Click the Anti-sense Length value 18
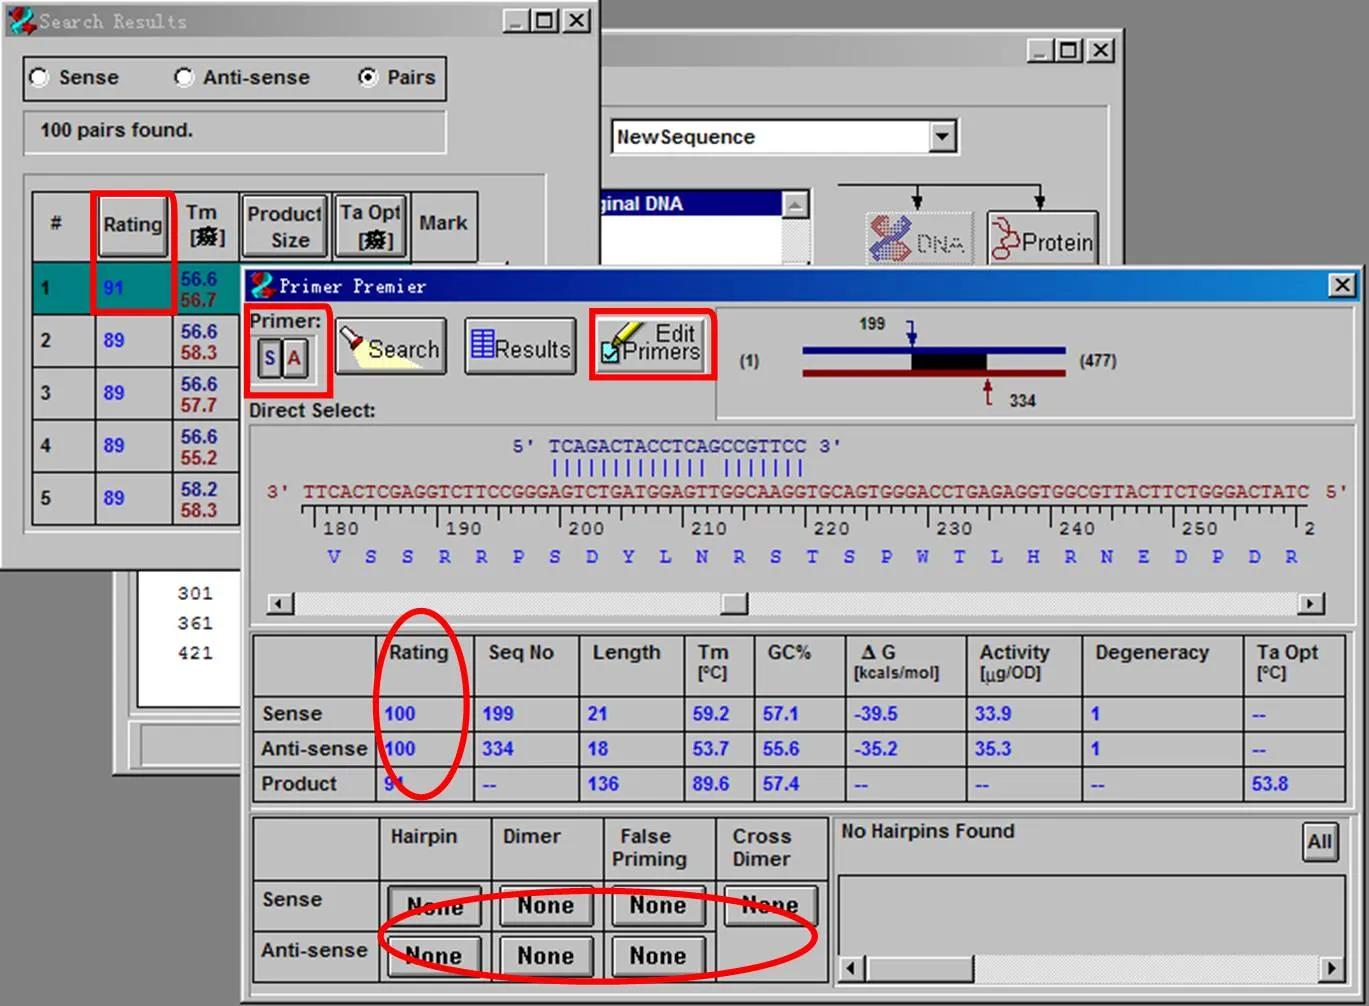Image resolution: width=1369 pixels, height=1006 pixels. [x=598, y=749]
